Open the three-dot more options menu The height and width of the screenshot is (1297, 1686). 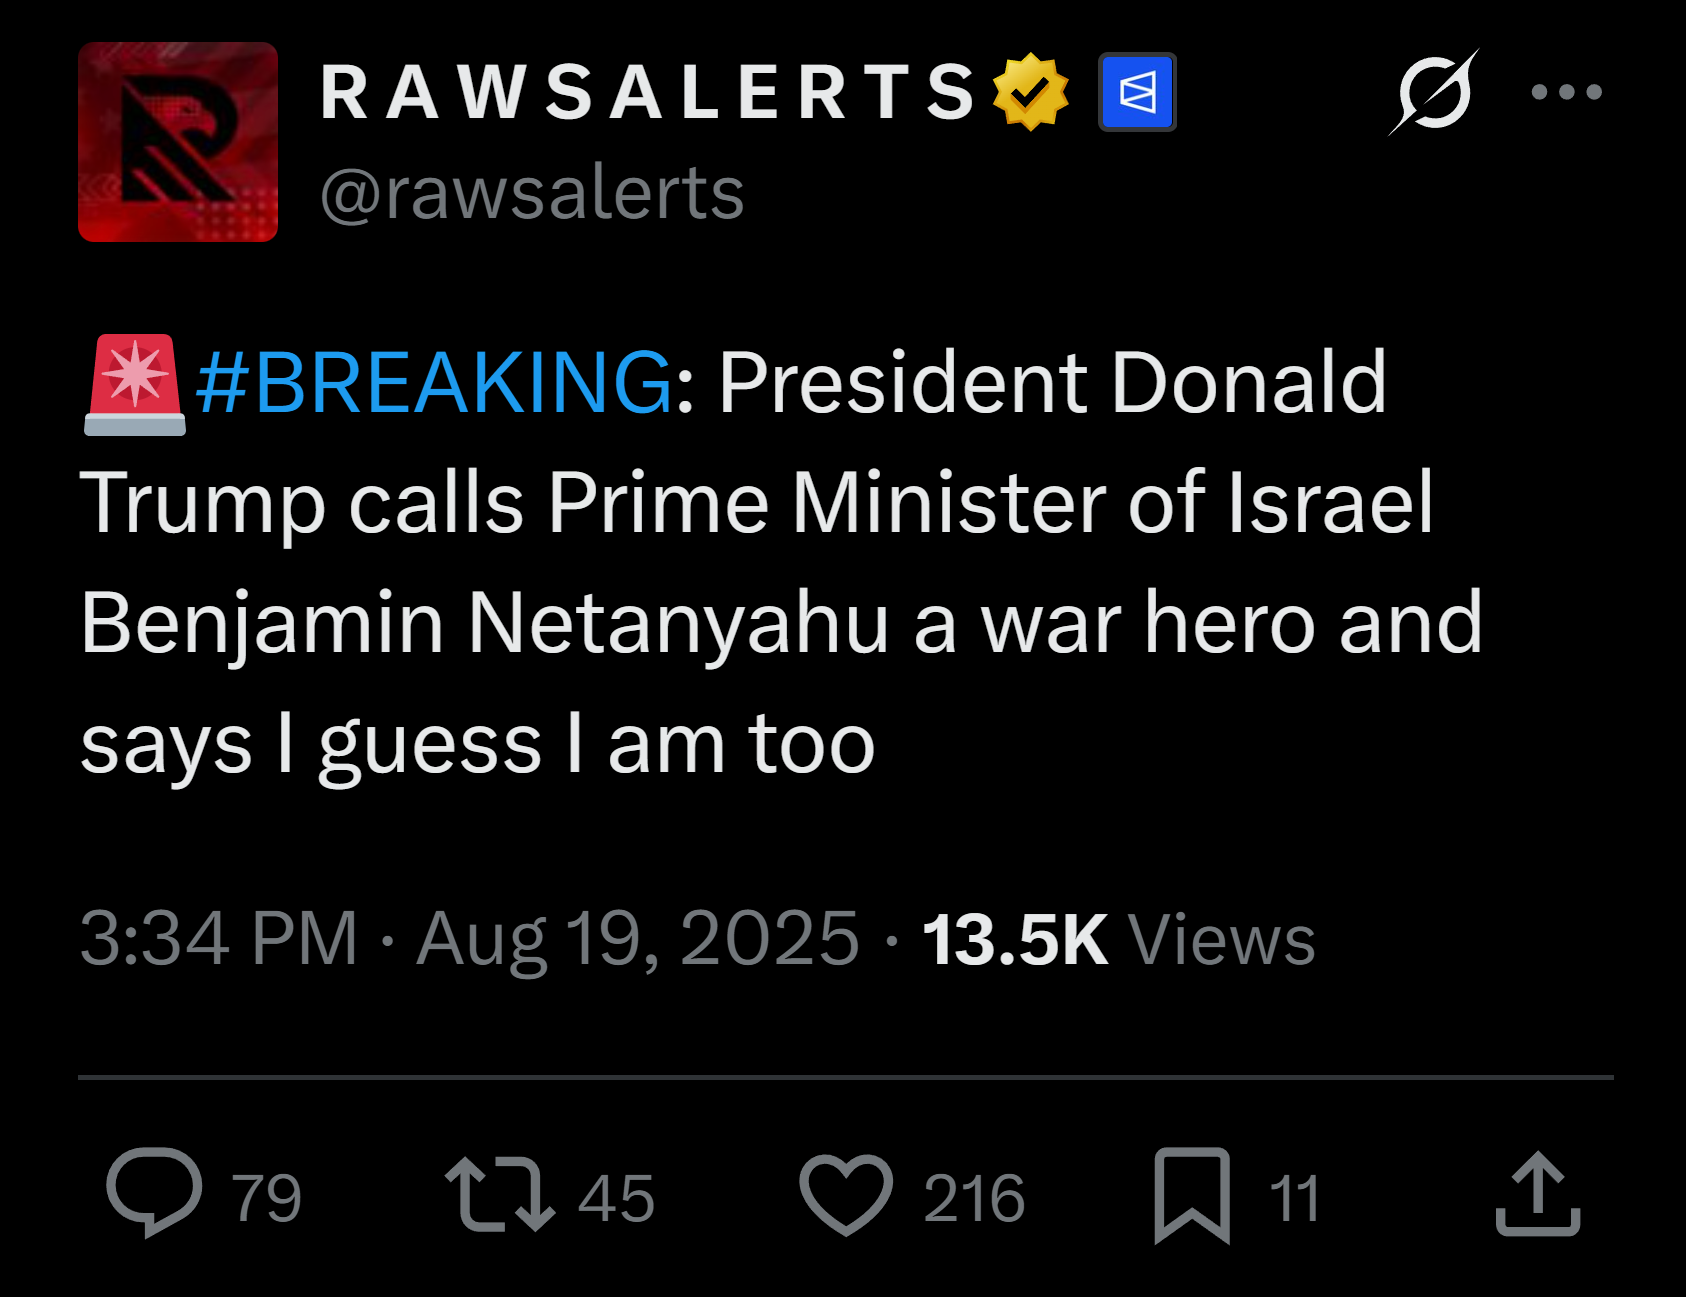tap(1567, 92)
